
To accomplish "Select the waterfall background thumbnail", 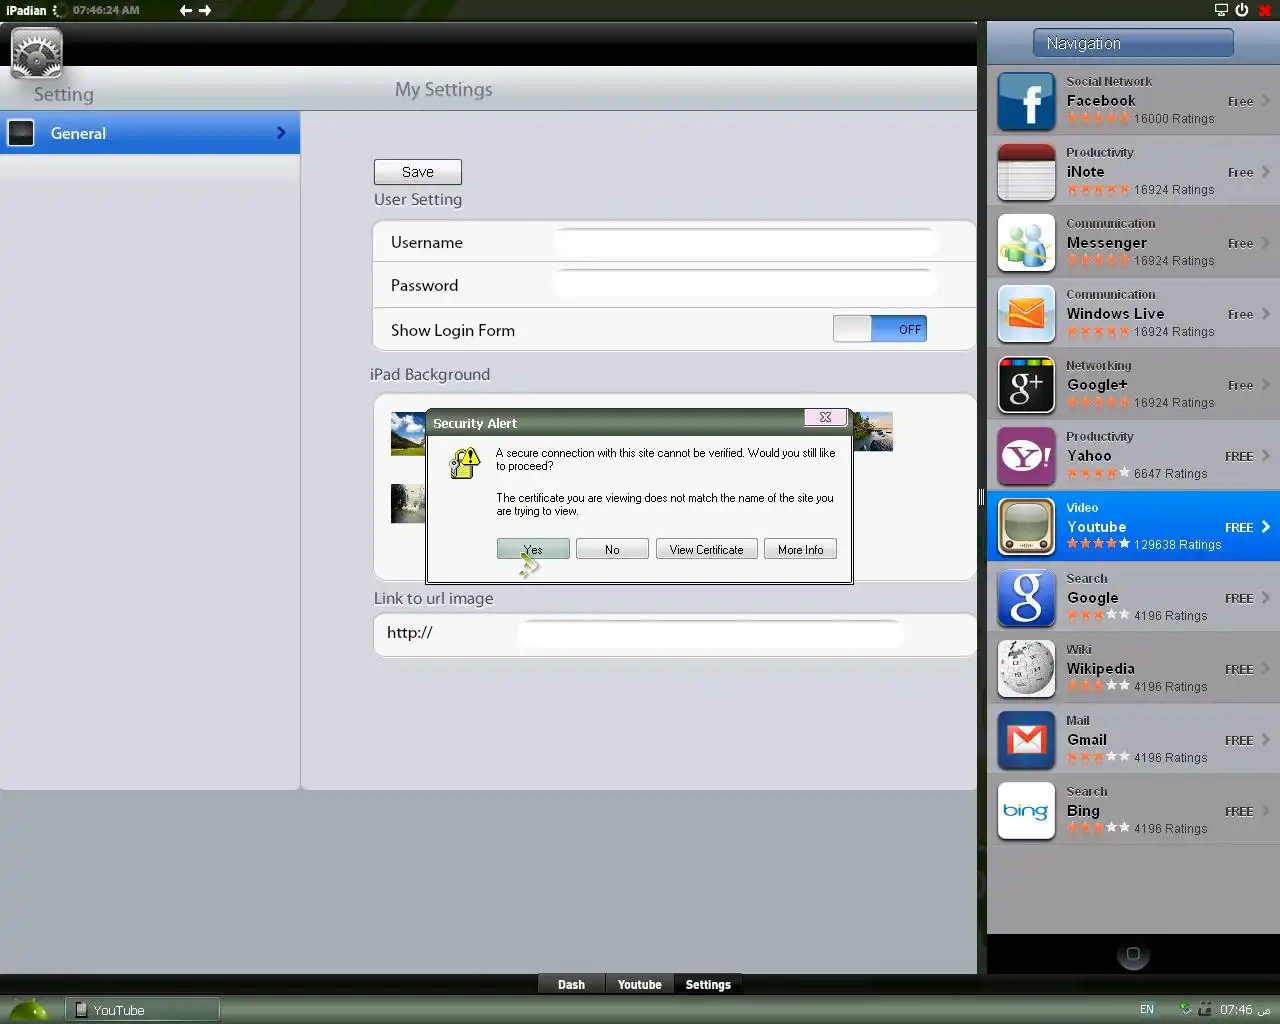I will point(408,503).
